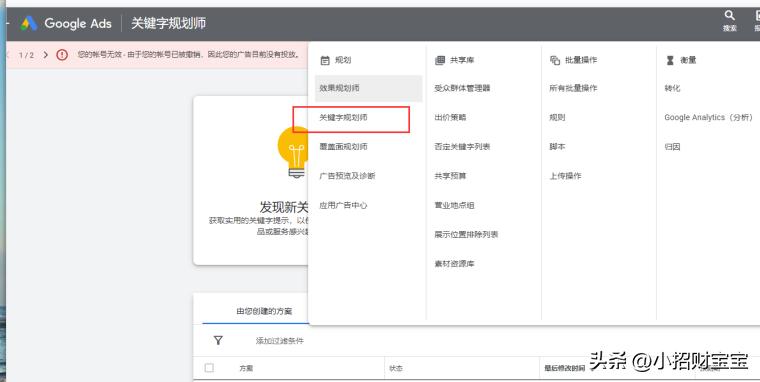Click the lightbulb illustration
760x382 pixels.
[x=293, y=152]
